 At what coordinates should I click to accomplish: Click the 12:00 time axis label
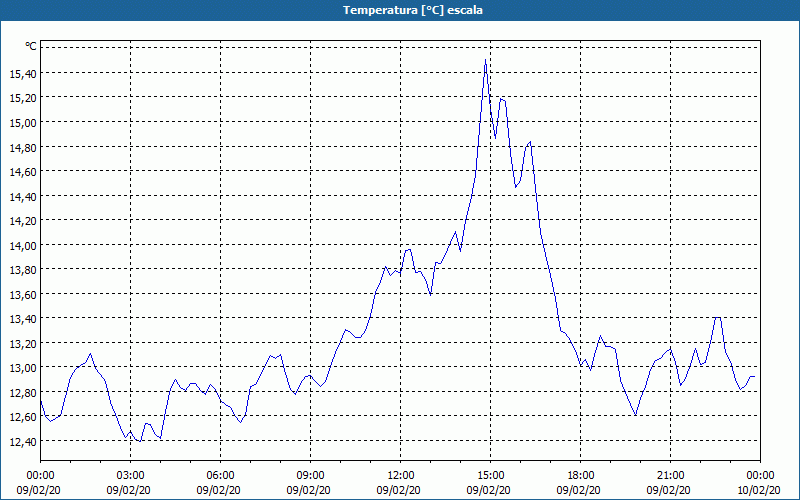point(401,476)
